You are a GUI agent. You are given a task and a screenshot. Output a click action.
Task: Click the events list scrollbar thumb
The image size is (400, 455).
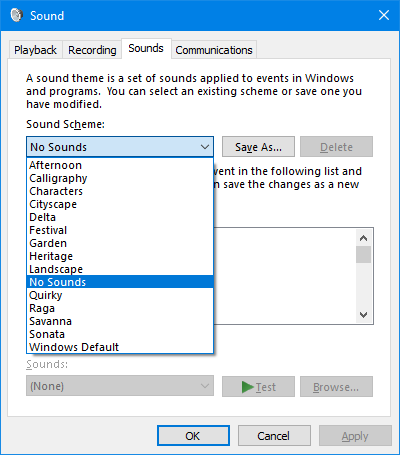(x=363, y=255)
